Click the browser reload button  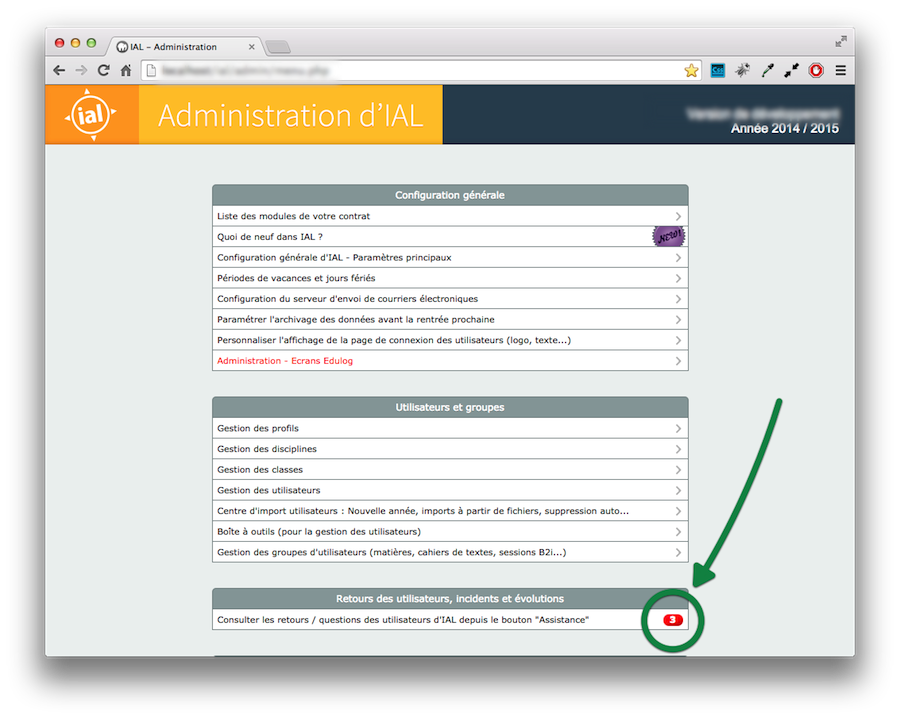[103, 70]
